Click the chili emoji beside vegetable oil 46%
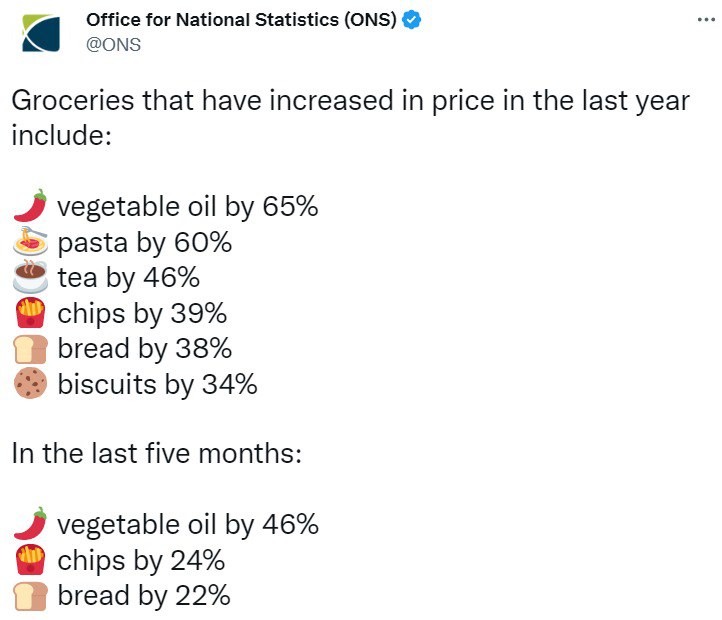Viewport: 722px width, 620px height. tap(30, 524)
